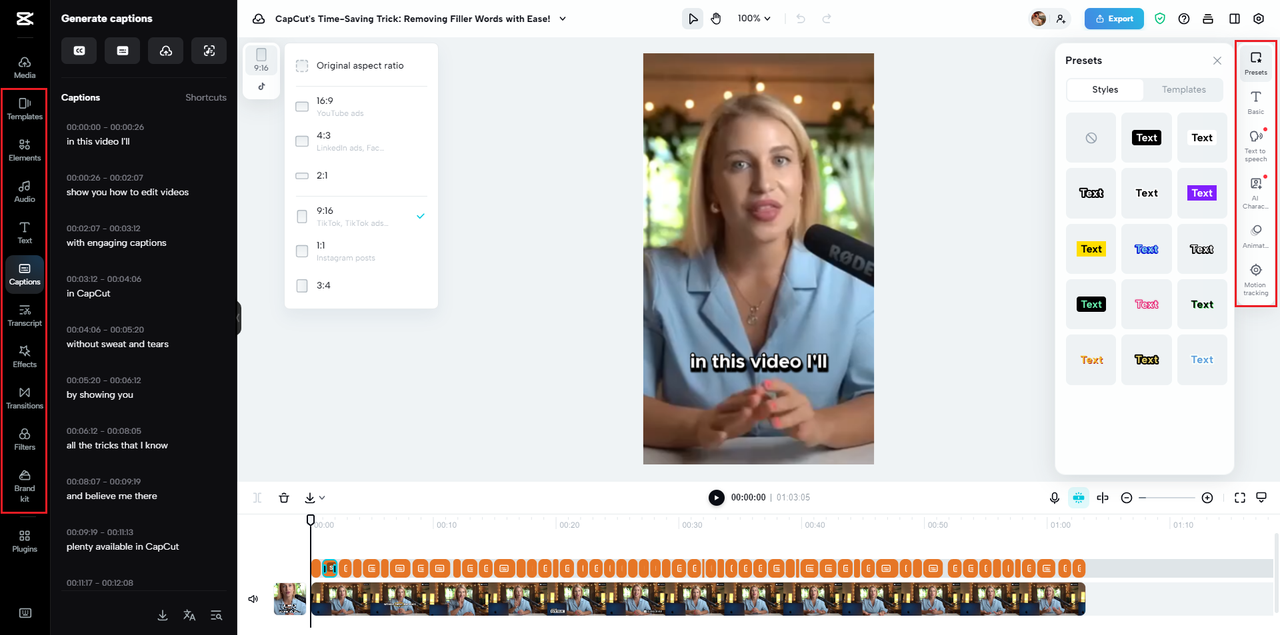
Task: Click the invite collaborator icon
Action: 1060,18
